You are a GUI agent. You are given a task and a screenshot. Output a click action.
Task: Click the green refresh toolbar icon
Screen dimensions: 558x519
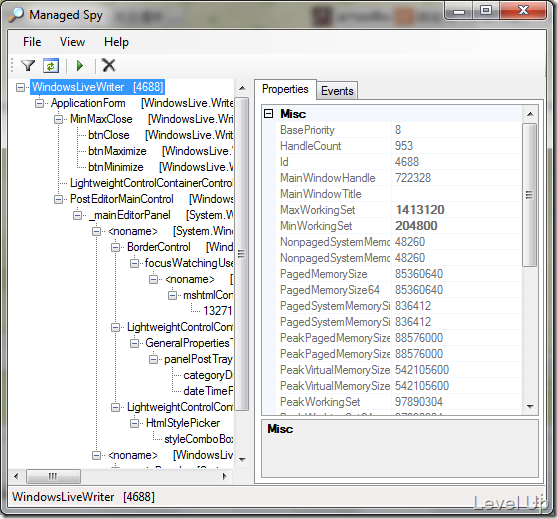coord(51,65)
